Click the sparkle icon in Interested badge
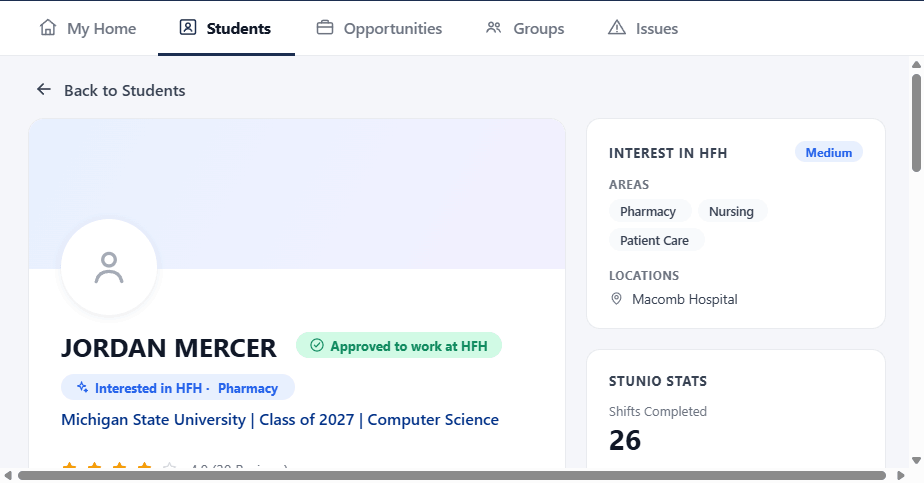This screenshot has width=924, height=483. tap(82, 388)
